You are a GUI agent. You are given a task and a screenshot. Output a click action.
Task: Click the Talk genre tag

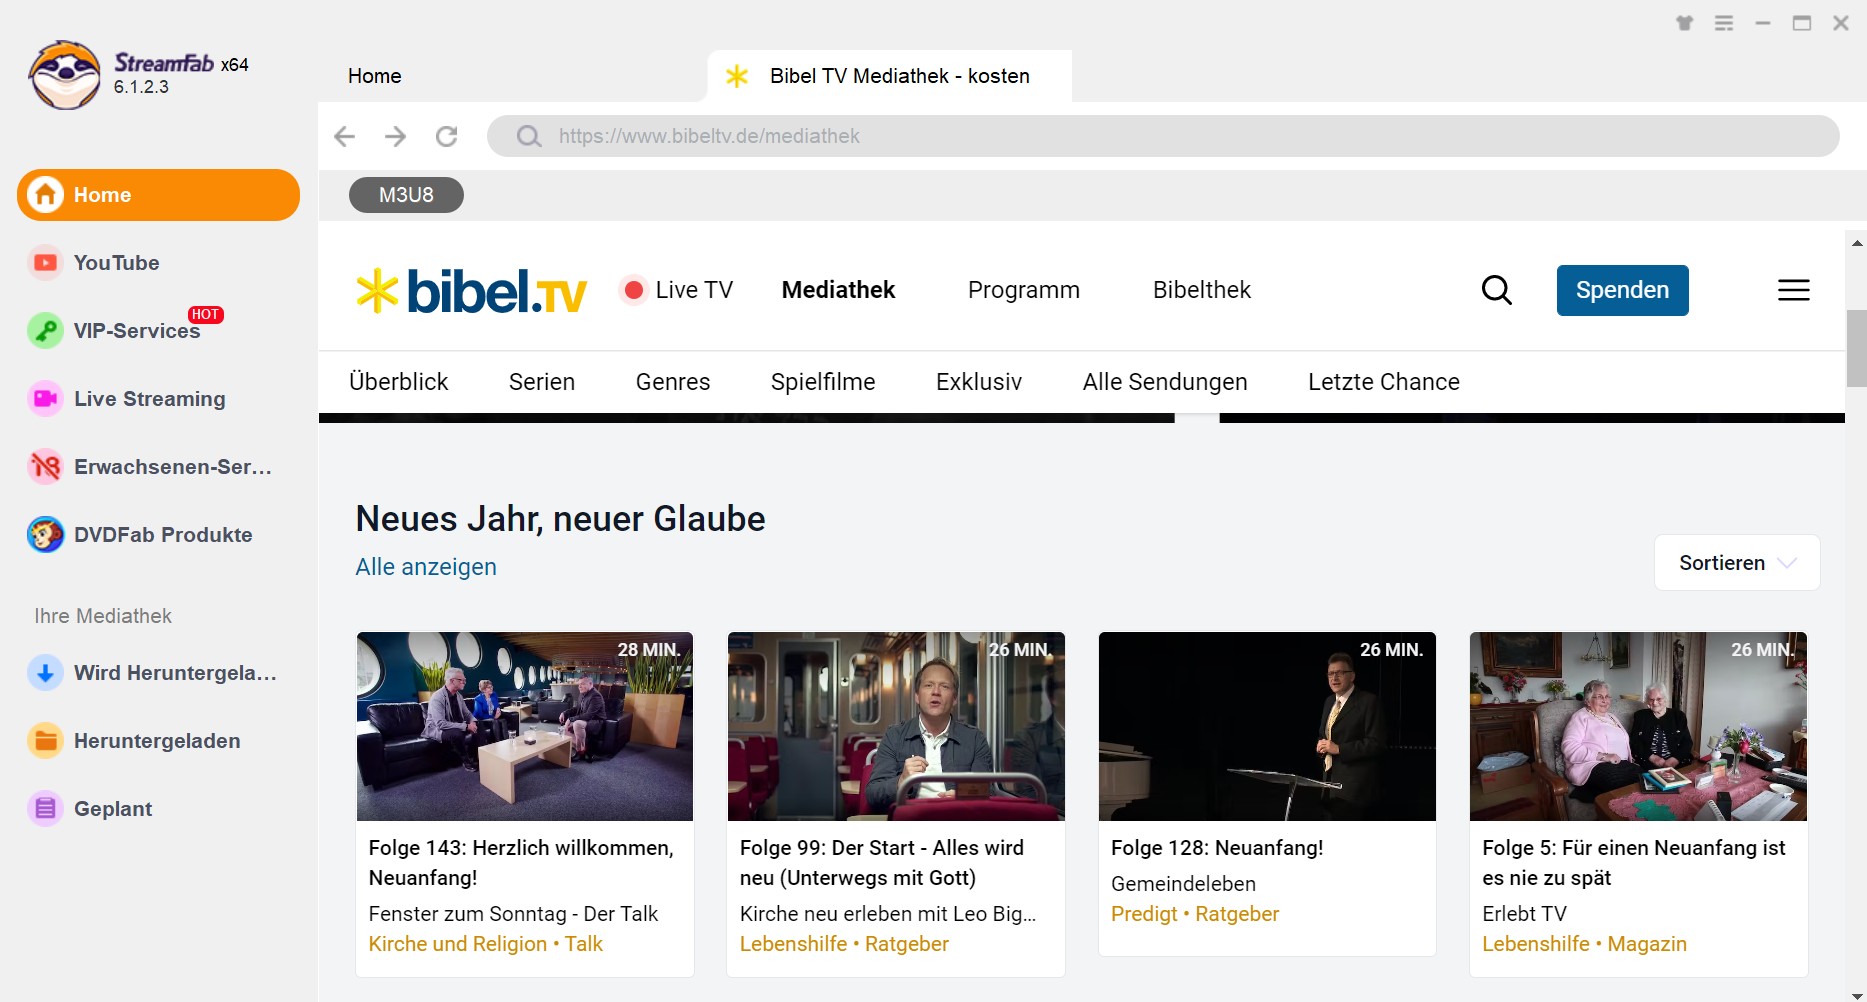tap(584, 944)
